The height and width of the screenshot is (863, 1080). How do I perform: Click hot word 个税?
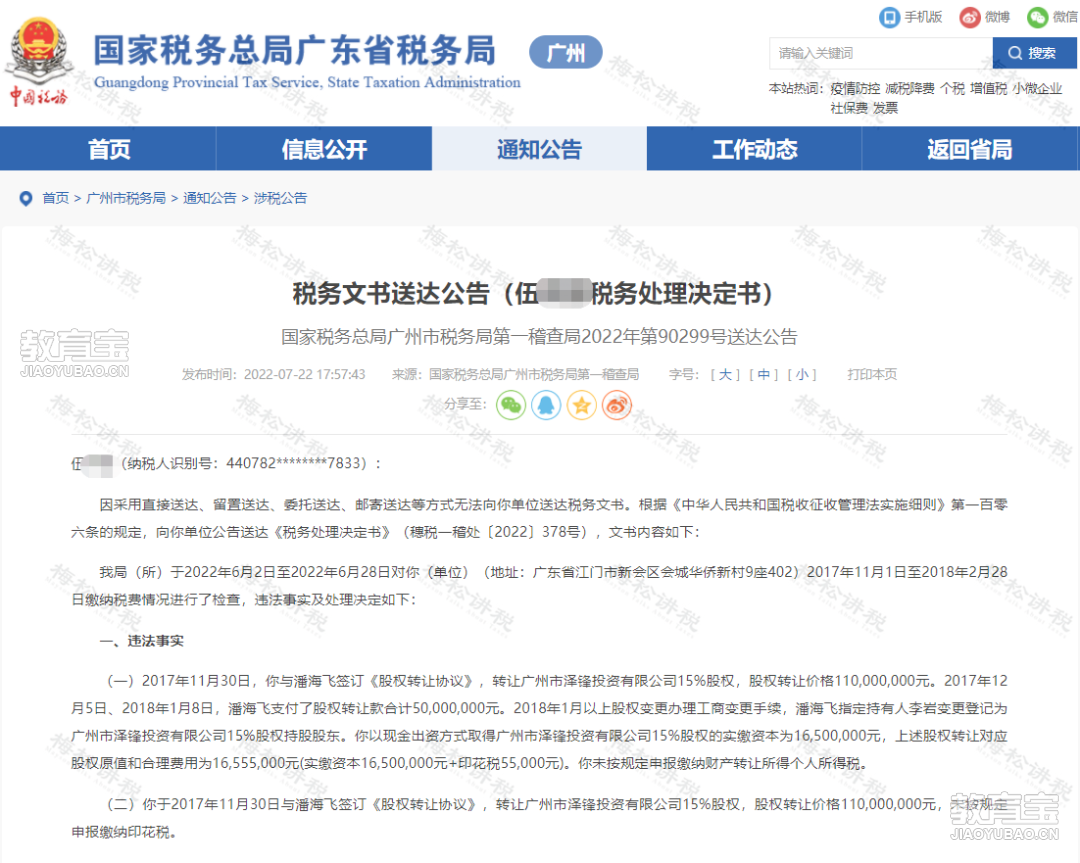[x=953, y=89]
